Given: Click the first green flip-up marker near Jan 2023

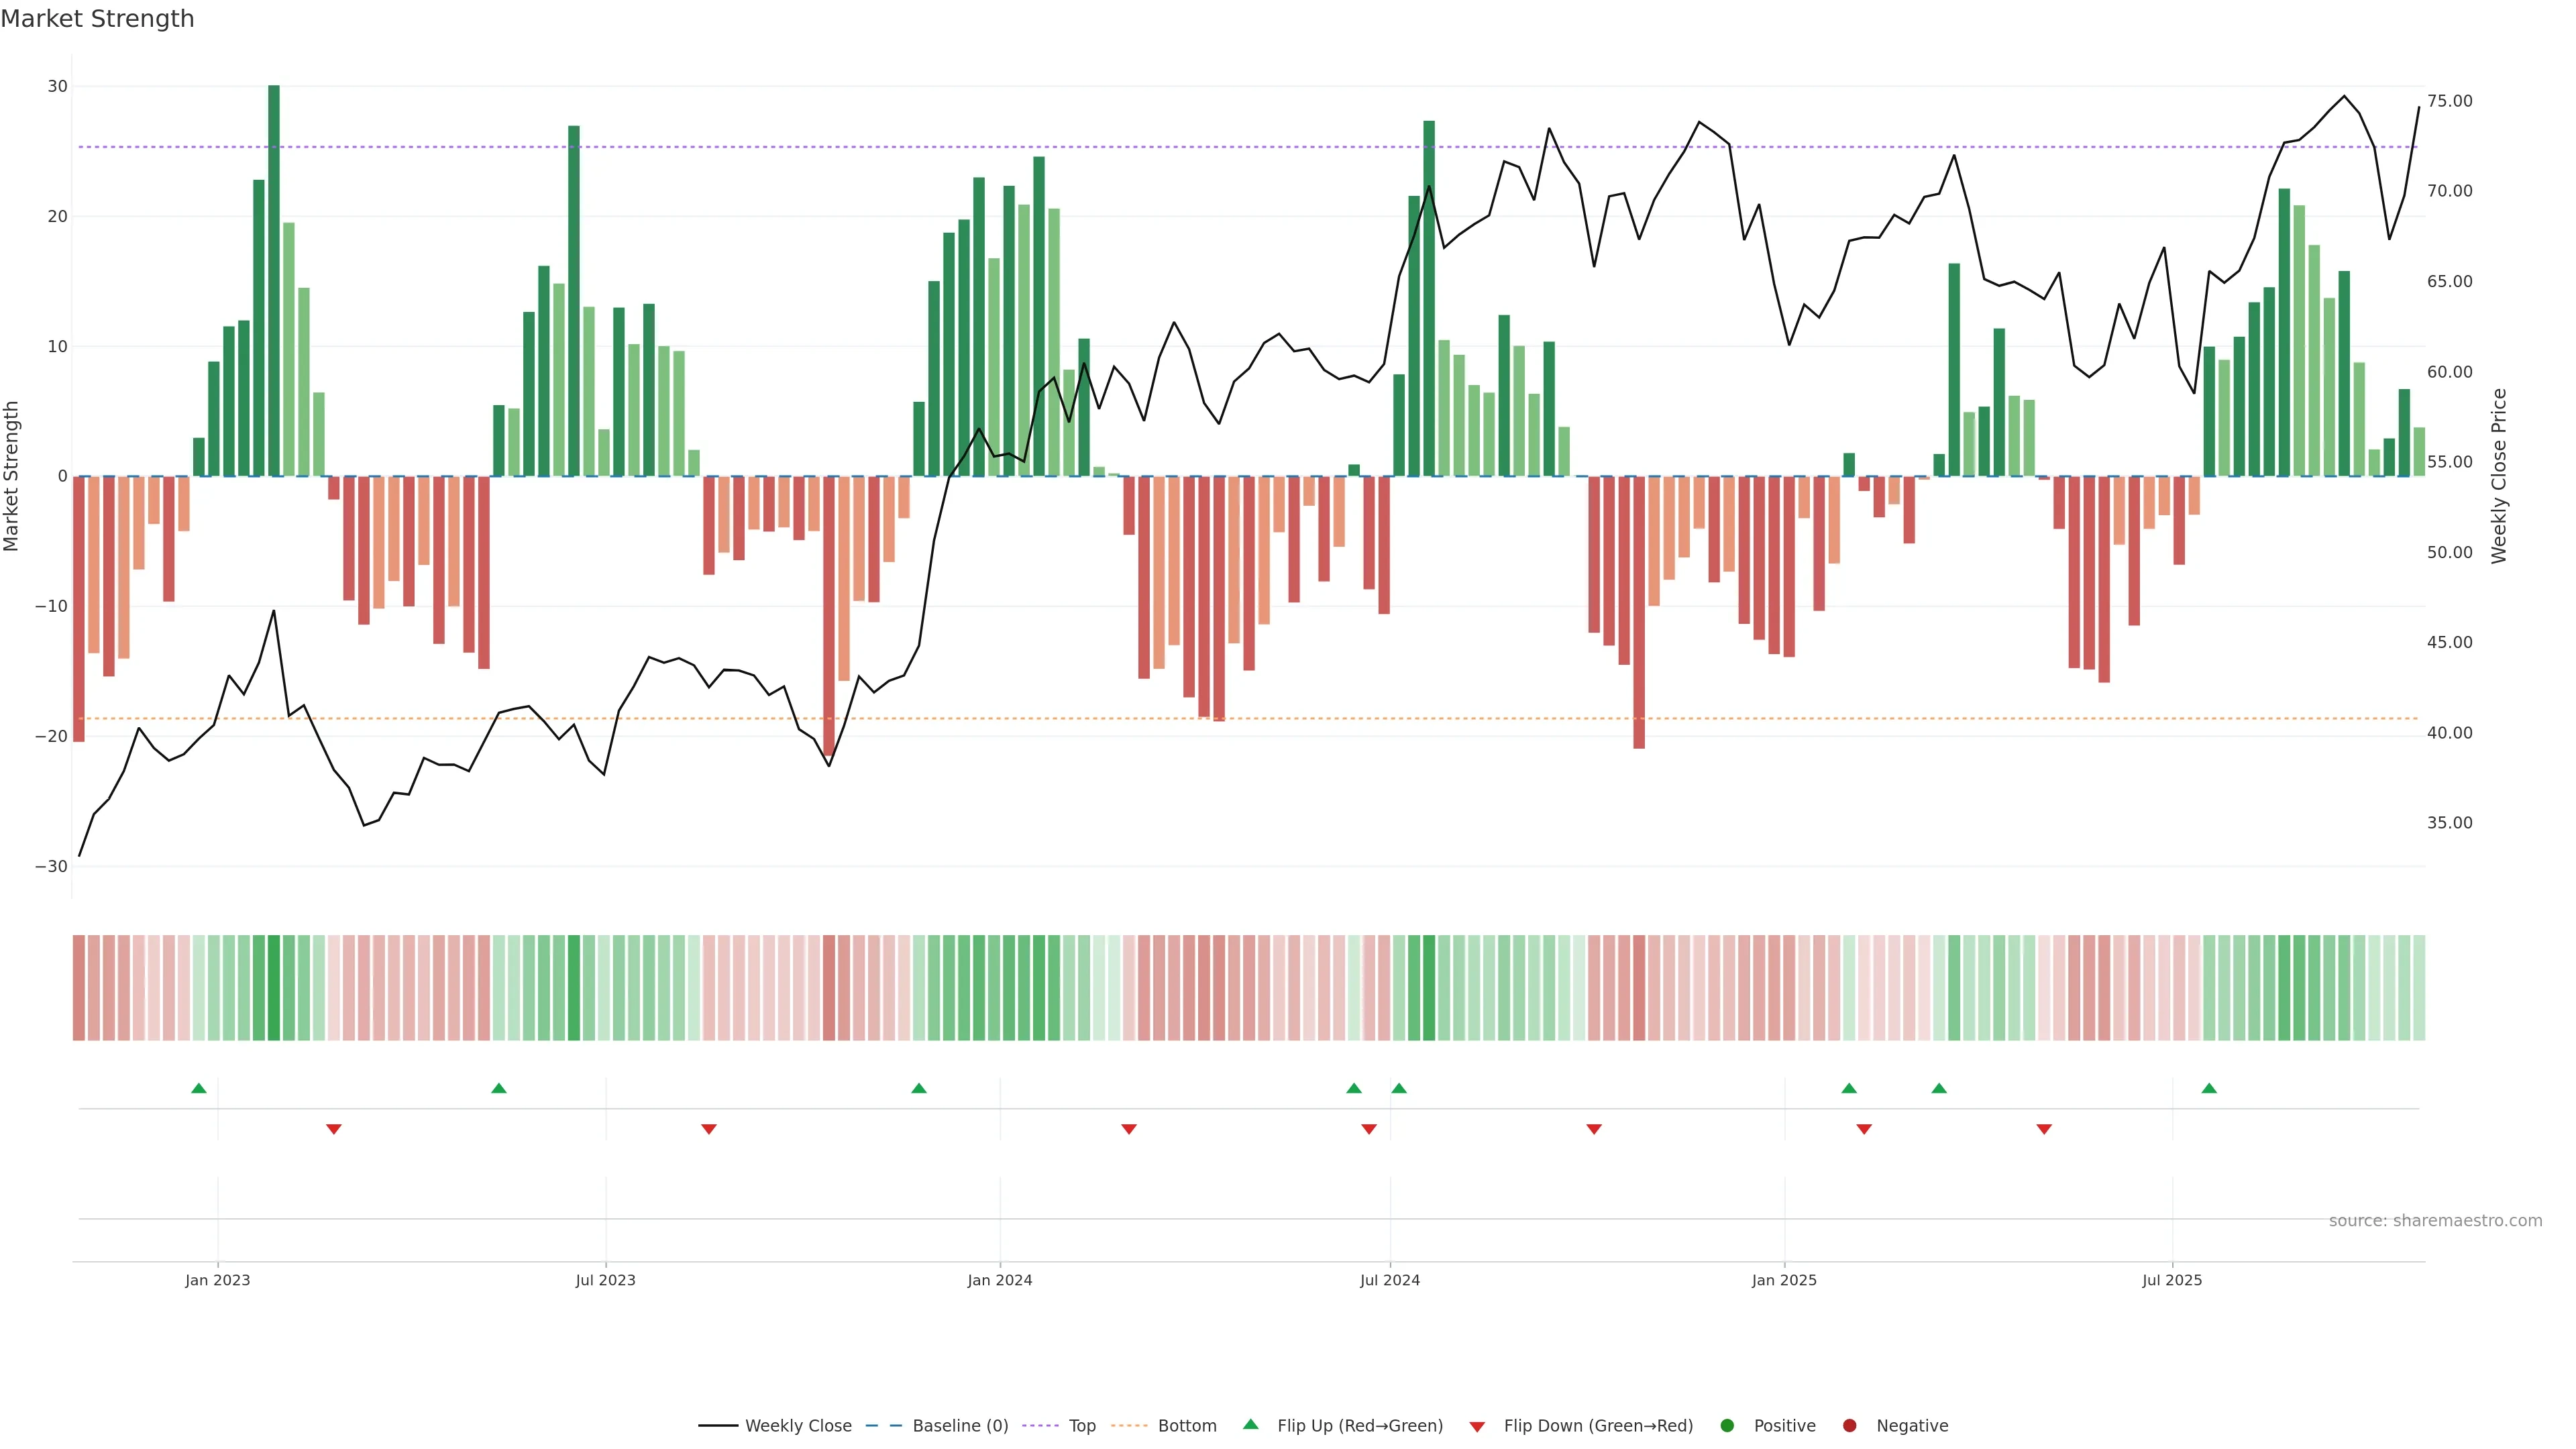Looking at the screenshot, I should pos(199,1088).
